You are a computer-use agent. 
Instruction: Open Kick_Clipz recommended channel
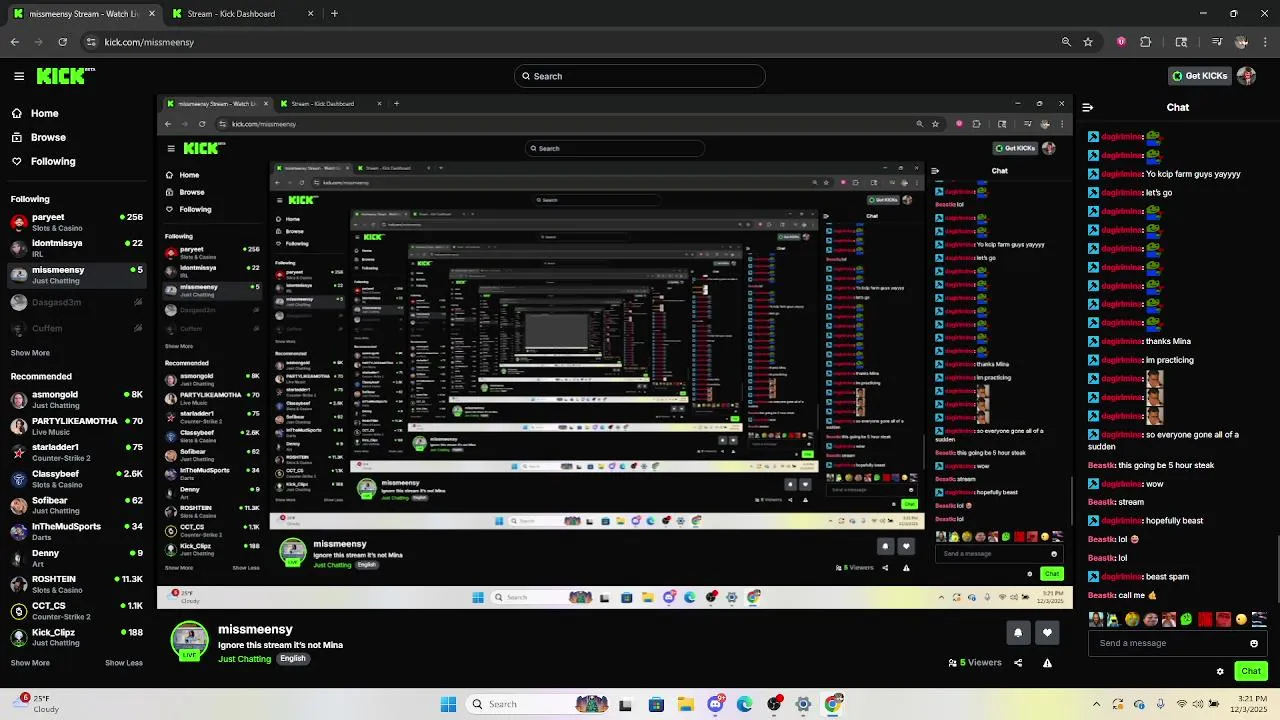pyautogui.click(x=76, y=637)
